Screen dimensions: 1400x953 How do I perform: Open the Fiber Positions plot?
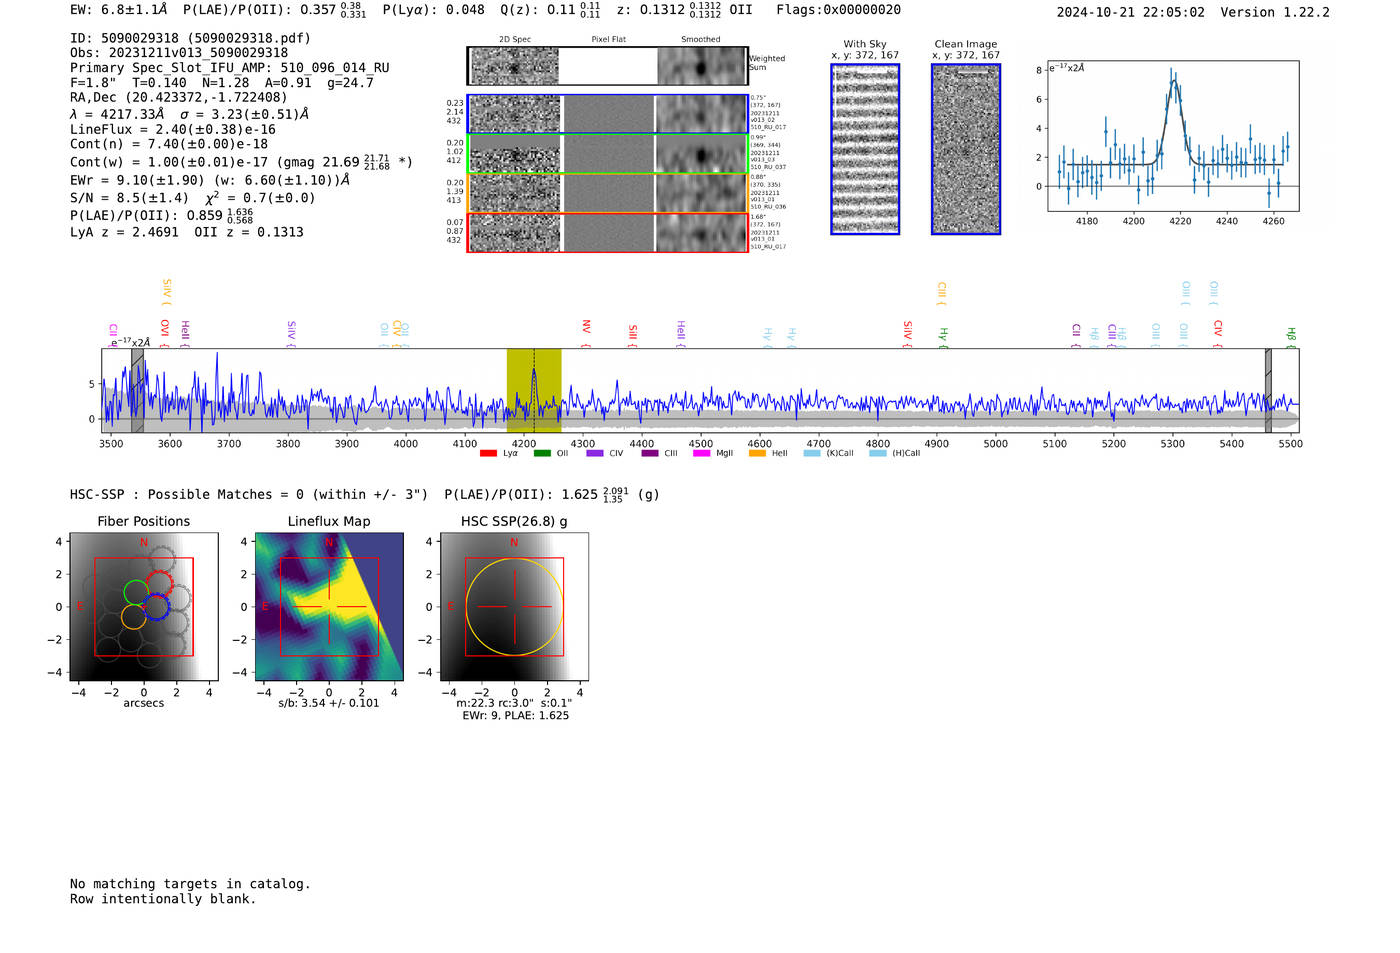pos(144,607)
